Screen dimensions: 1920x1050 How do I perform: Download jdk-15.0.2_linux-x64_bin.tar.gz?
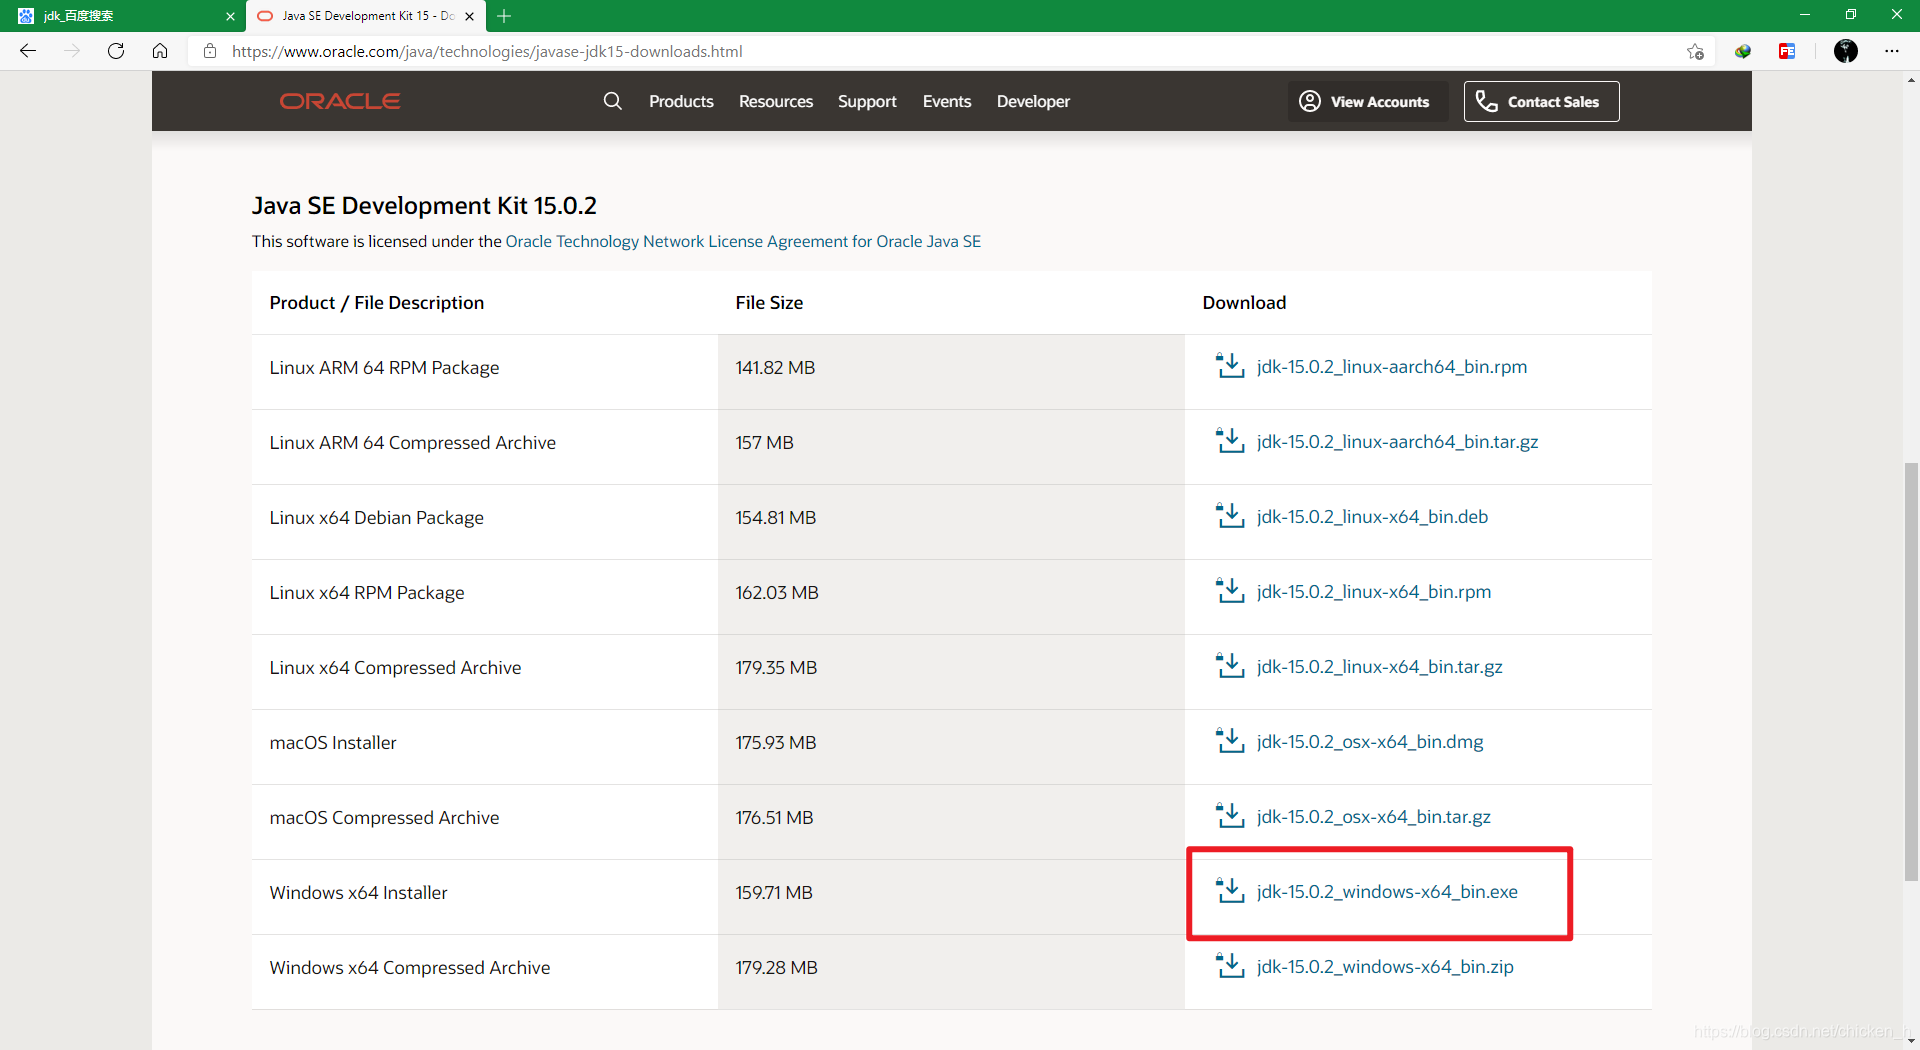[x=1379, y=667]
